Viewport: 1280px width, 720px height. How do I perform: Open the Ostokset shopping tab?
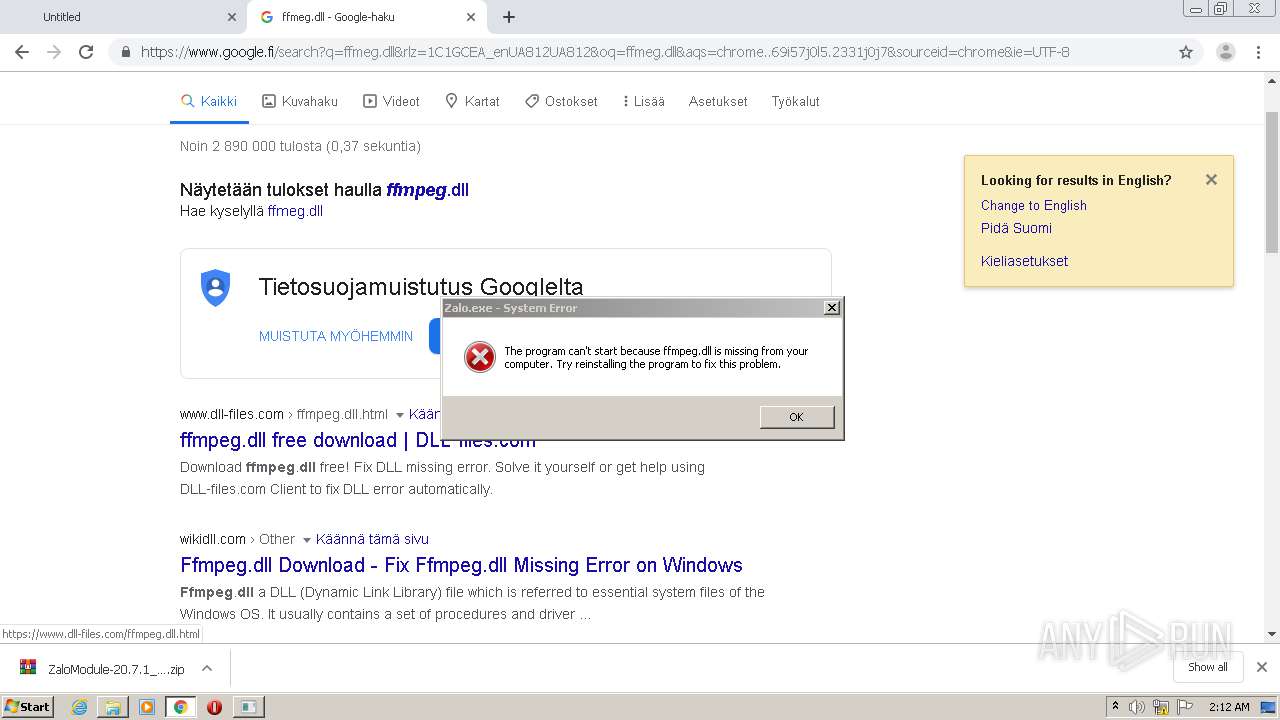[561, 101]
